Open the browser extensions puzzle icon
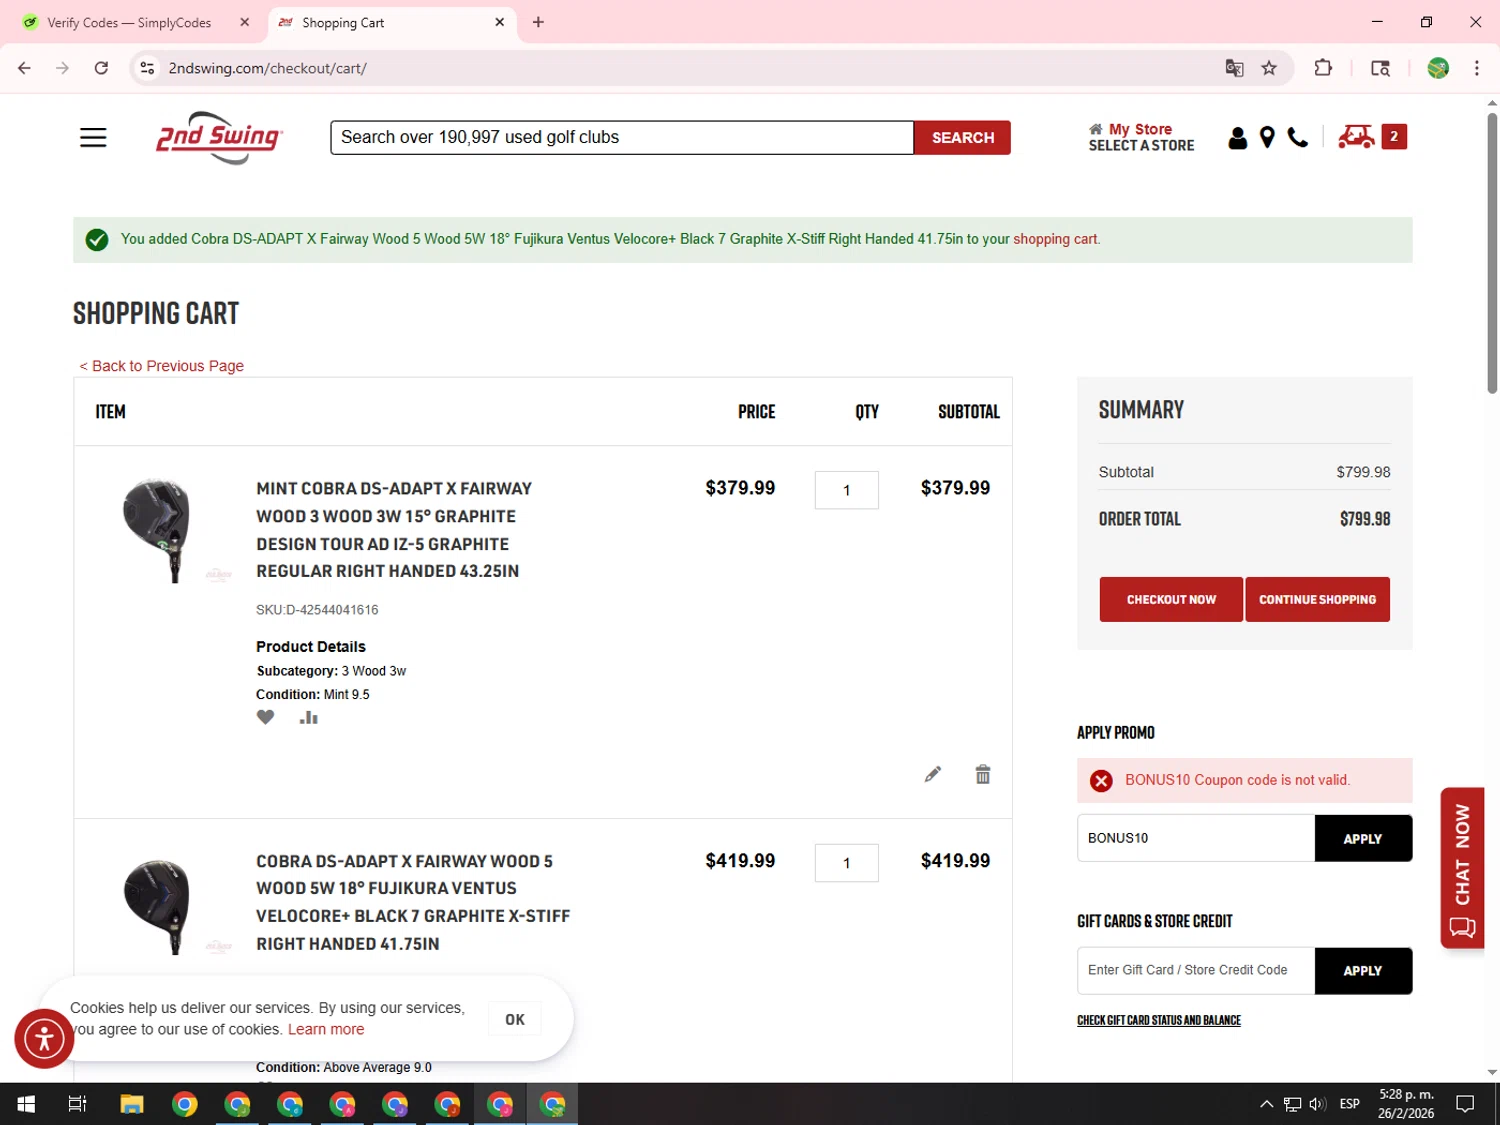 (1323, 68)
